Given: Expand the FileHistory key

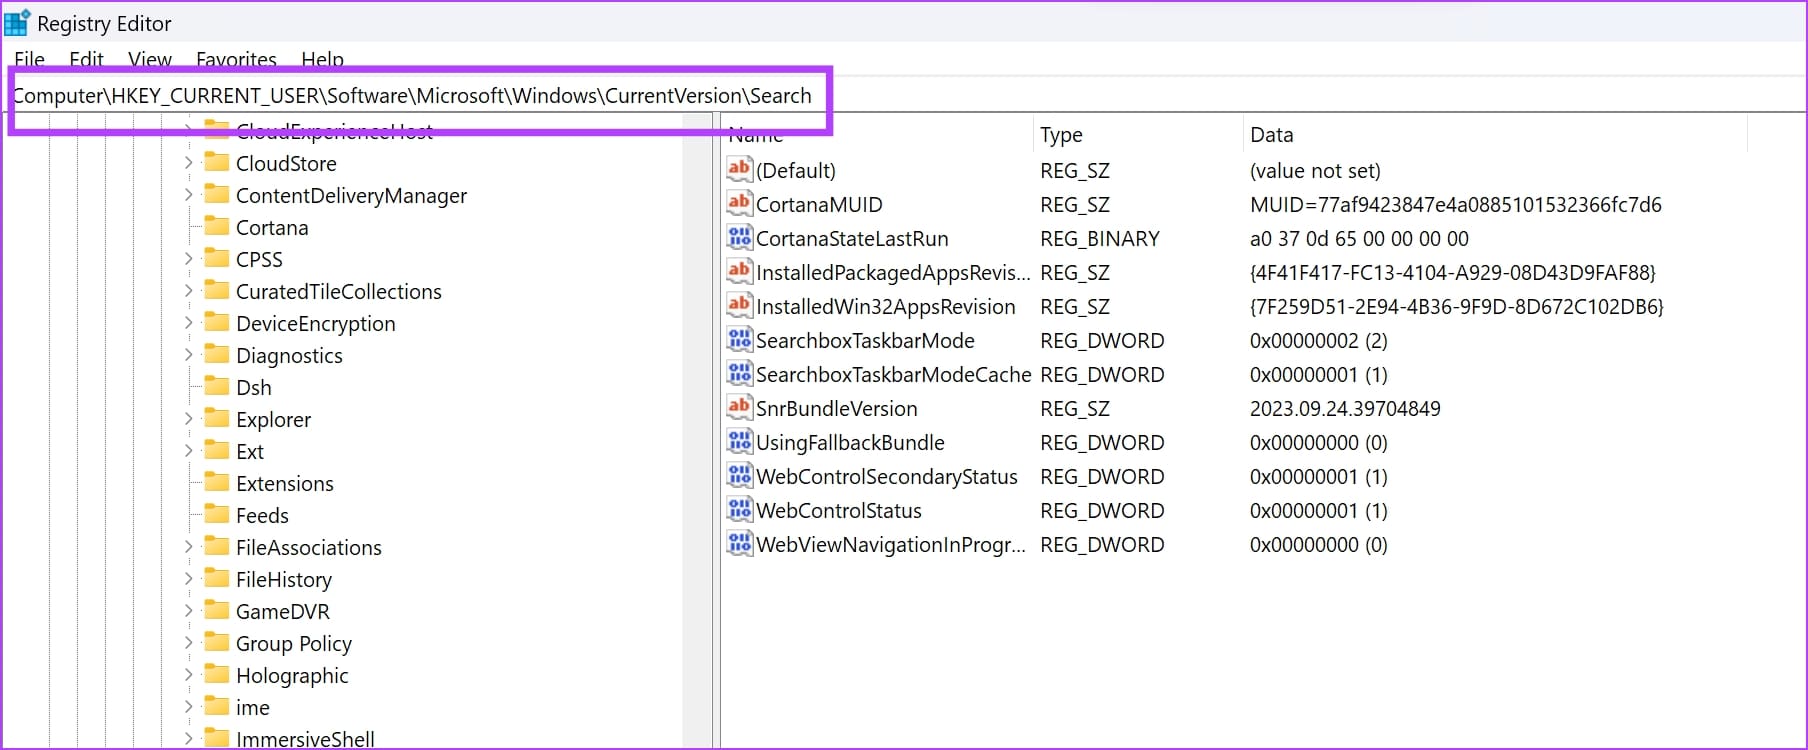Looking at the screenshot, I should pyautogui.click(x=188, y=578).
